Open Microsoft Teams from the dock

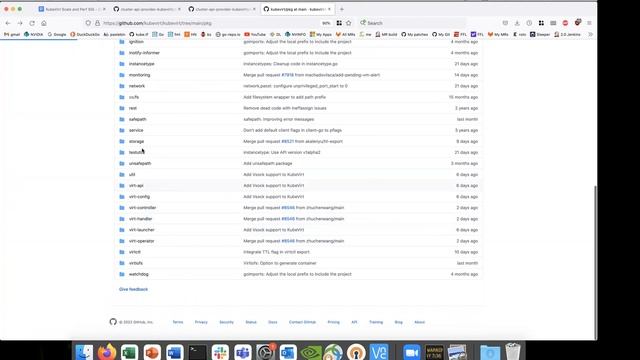(242, 352)
